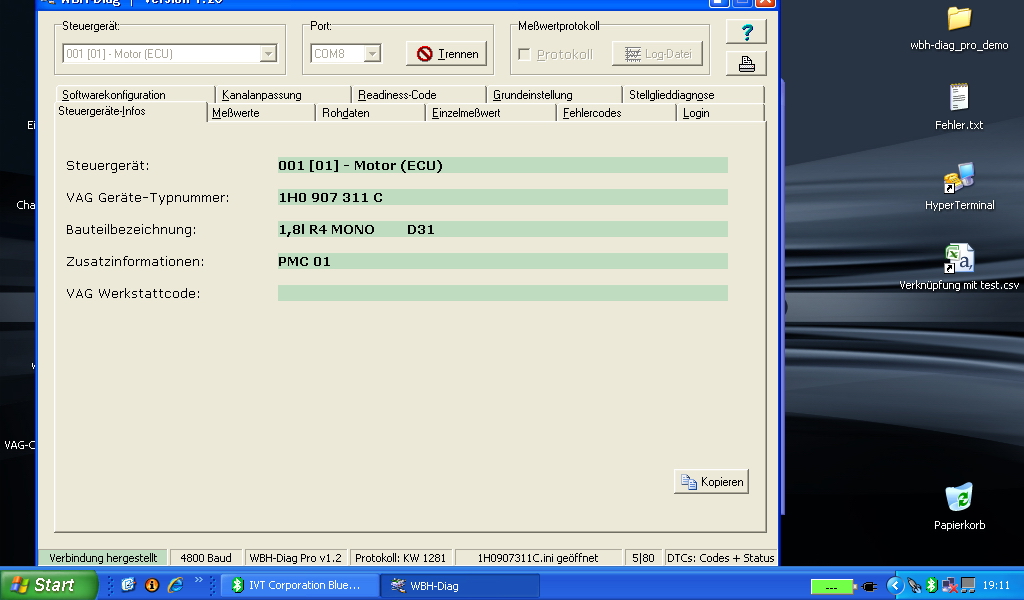The width and height of the screenshot is (1024, 600).
Task: Click '1H0907311C.ini geöffnet' status entry
Action: coord(537,558)
